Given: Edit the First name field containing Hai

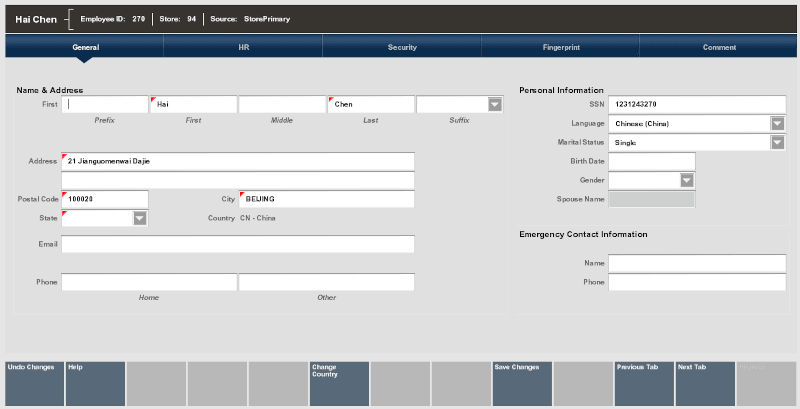Looking at the screenshot, I should tap(194, 105).
